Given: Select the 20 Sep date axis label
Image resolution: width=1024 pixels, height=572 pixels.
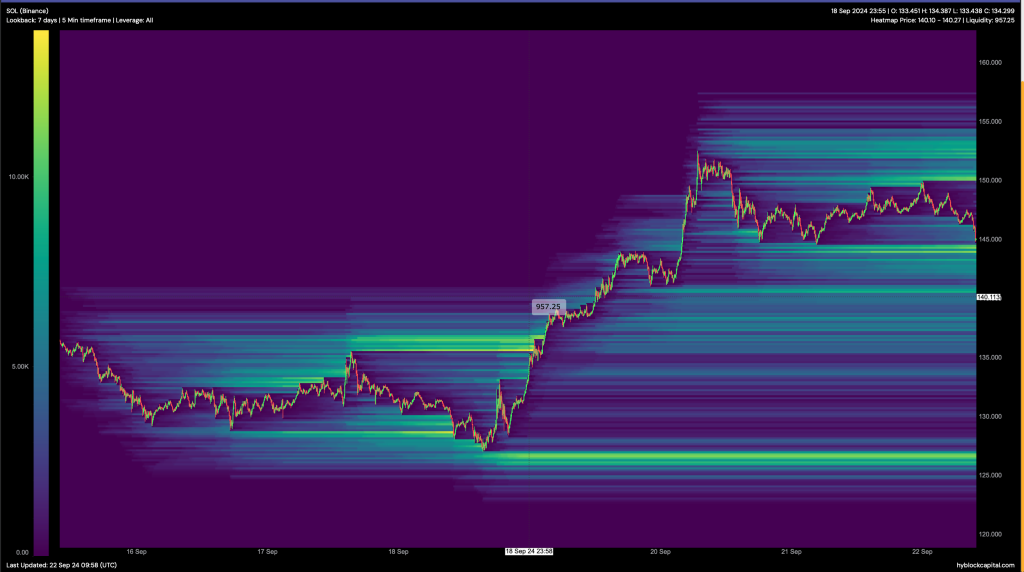Looking at the screenshot, I should pyautogui.click(x=660, y=552).
